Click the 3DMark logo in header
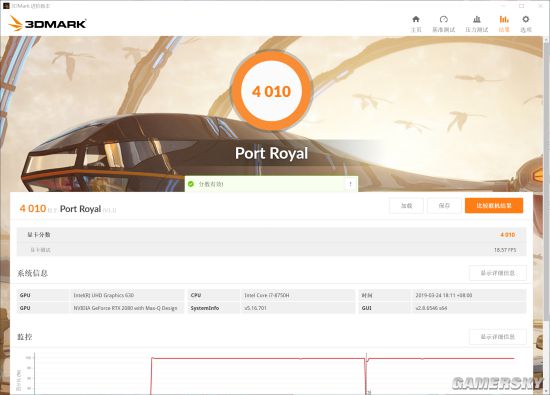The width and height of the screenshot is (550, 395). click(x=47, y=24)
